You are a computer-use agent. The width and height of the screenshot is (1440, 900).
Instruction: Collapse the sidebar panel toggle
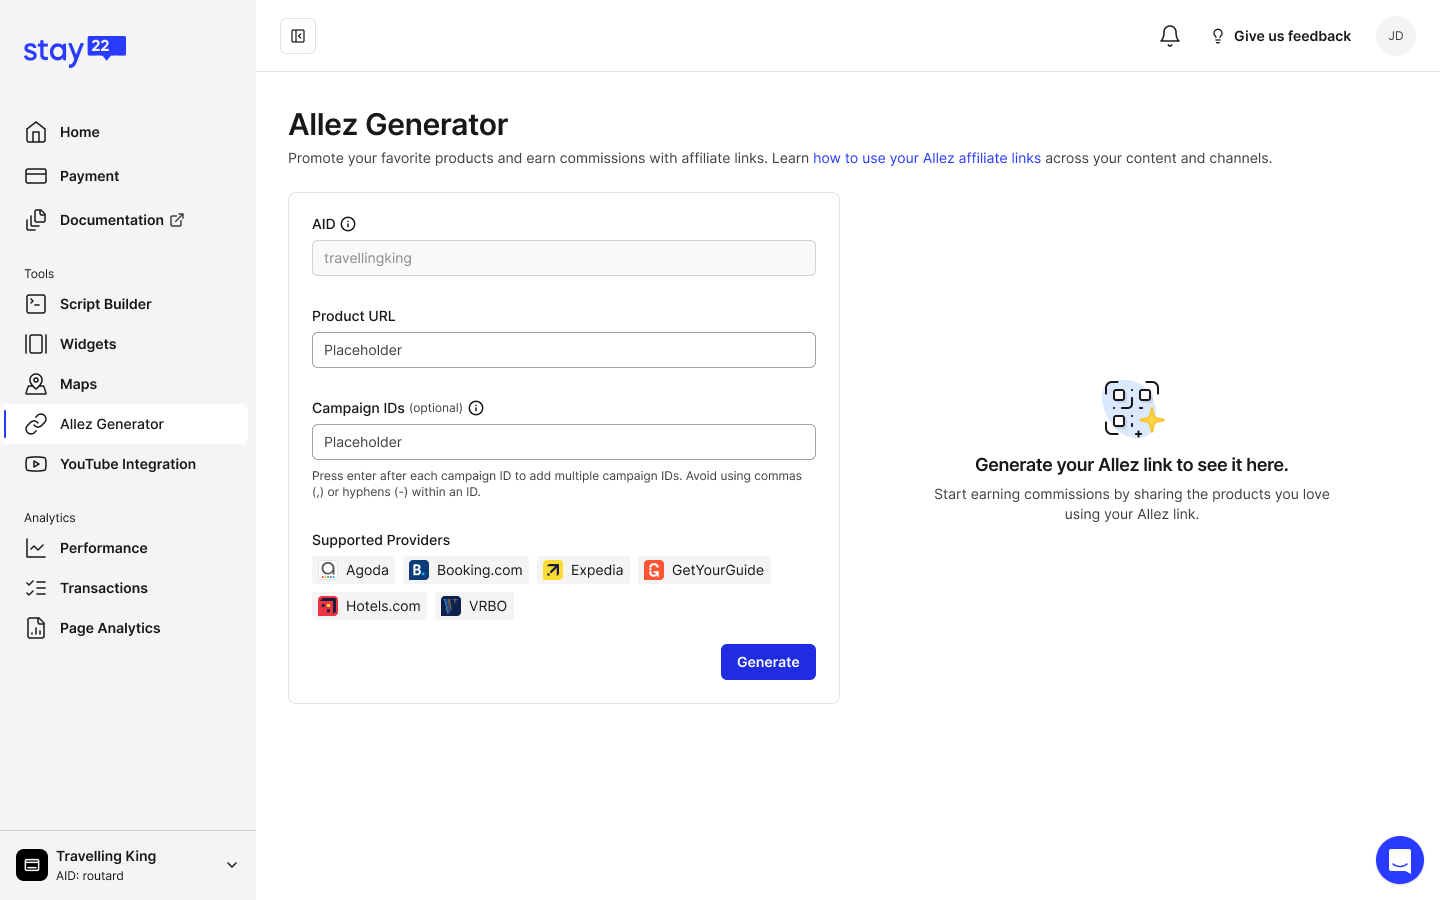pyautogui.click(x=298, y=36)
